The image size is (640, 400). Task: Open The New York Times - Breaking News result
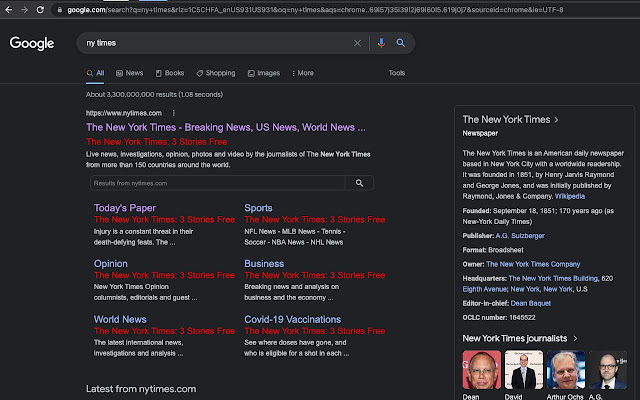pyautogui.click(x=226, y=127)
